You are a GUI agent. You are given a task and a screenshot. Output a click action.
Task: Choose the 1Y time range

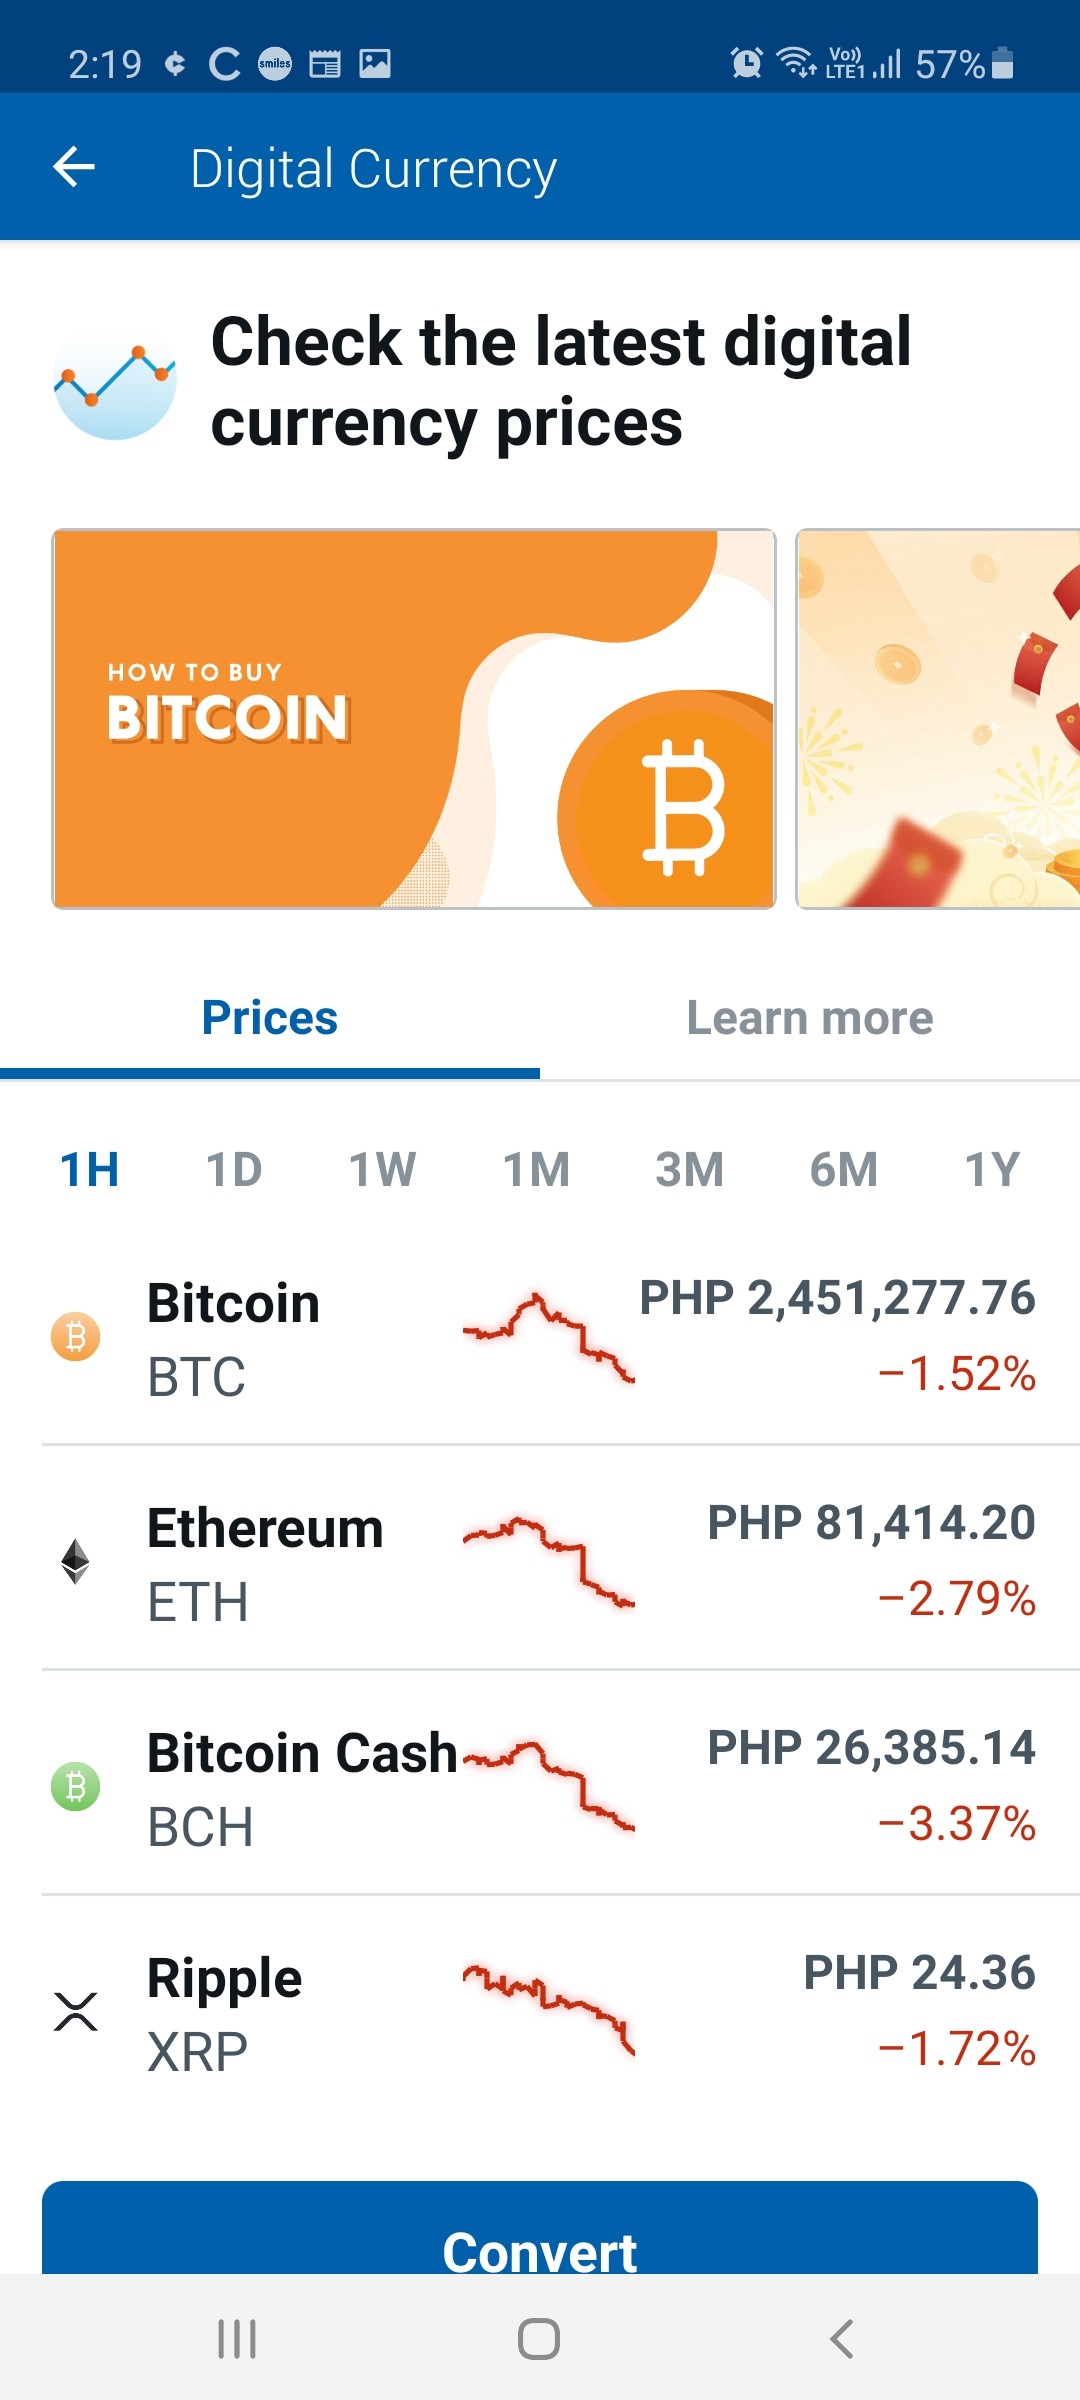(x=993, y=1170)
